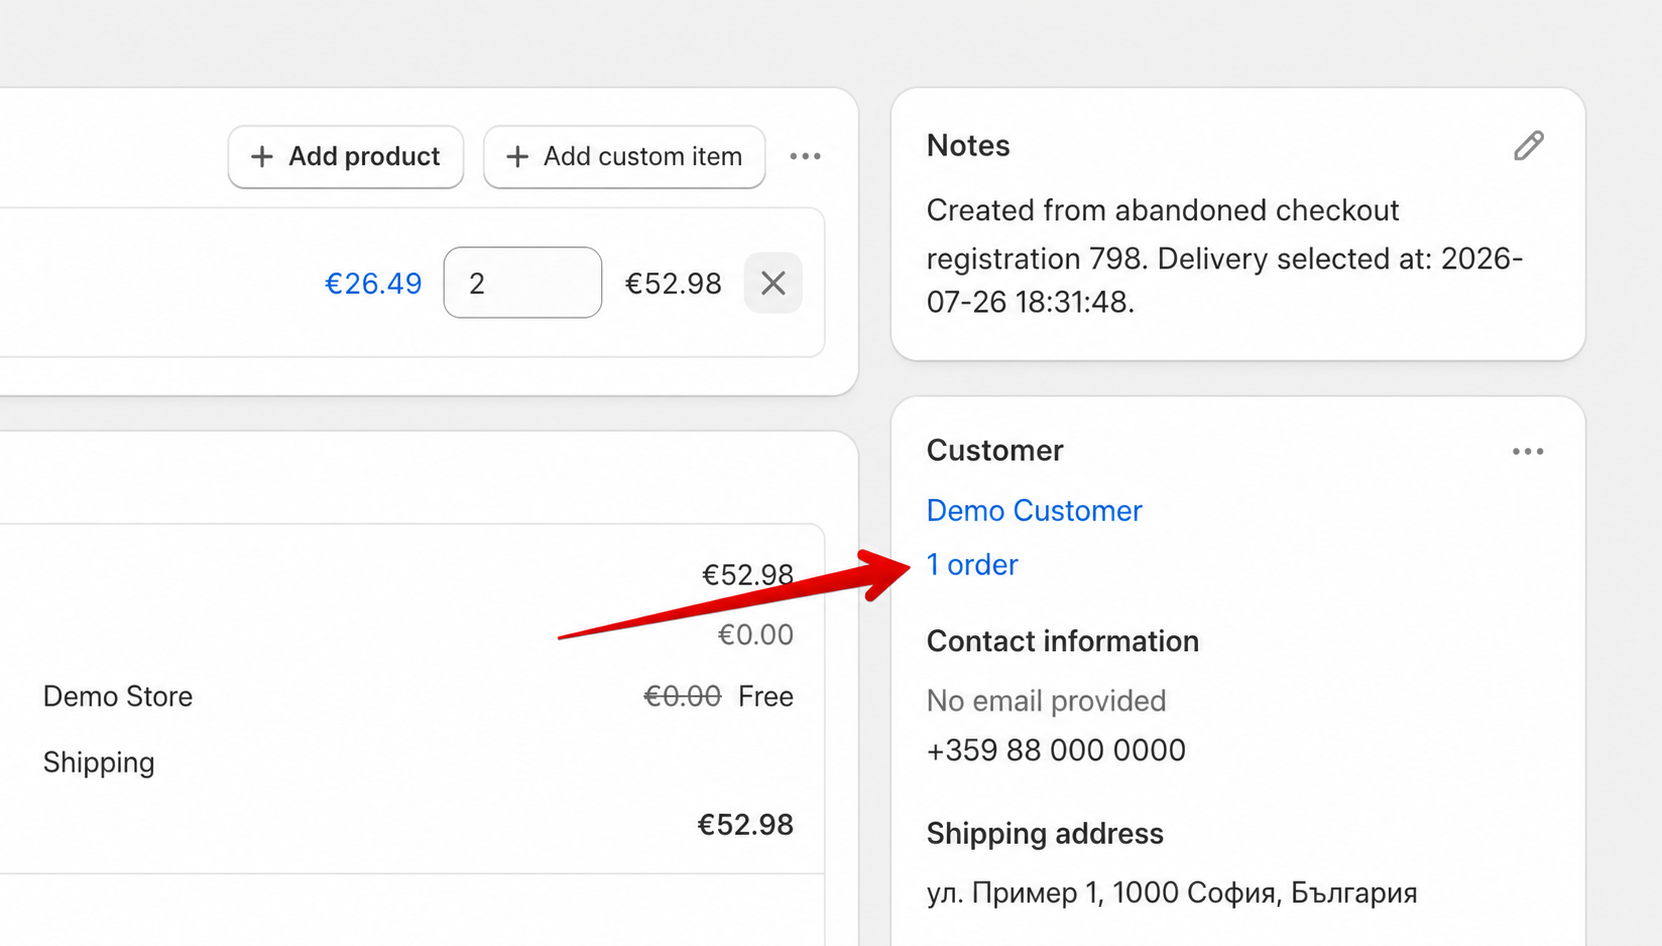The height and width of the screenshot is (946, 1662).
Task: Open products section more options menu
Action: point(805,156)
